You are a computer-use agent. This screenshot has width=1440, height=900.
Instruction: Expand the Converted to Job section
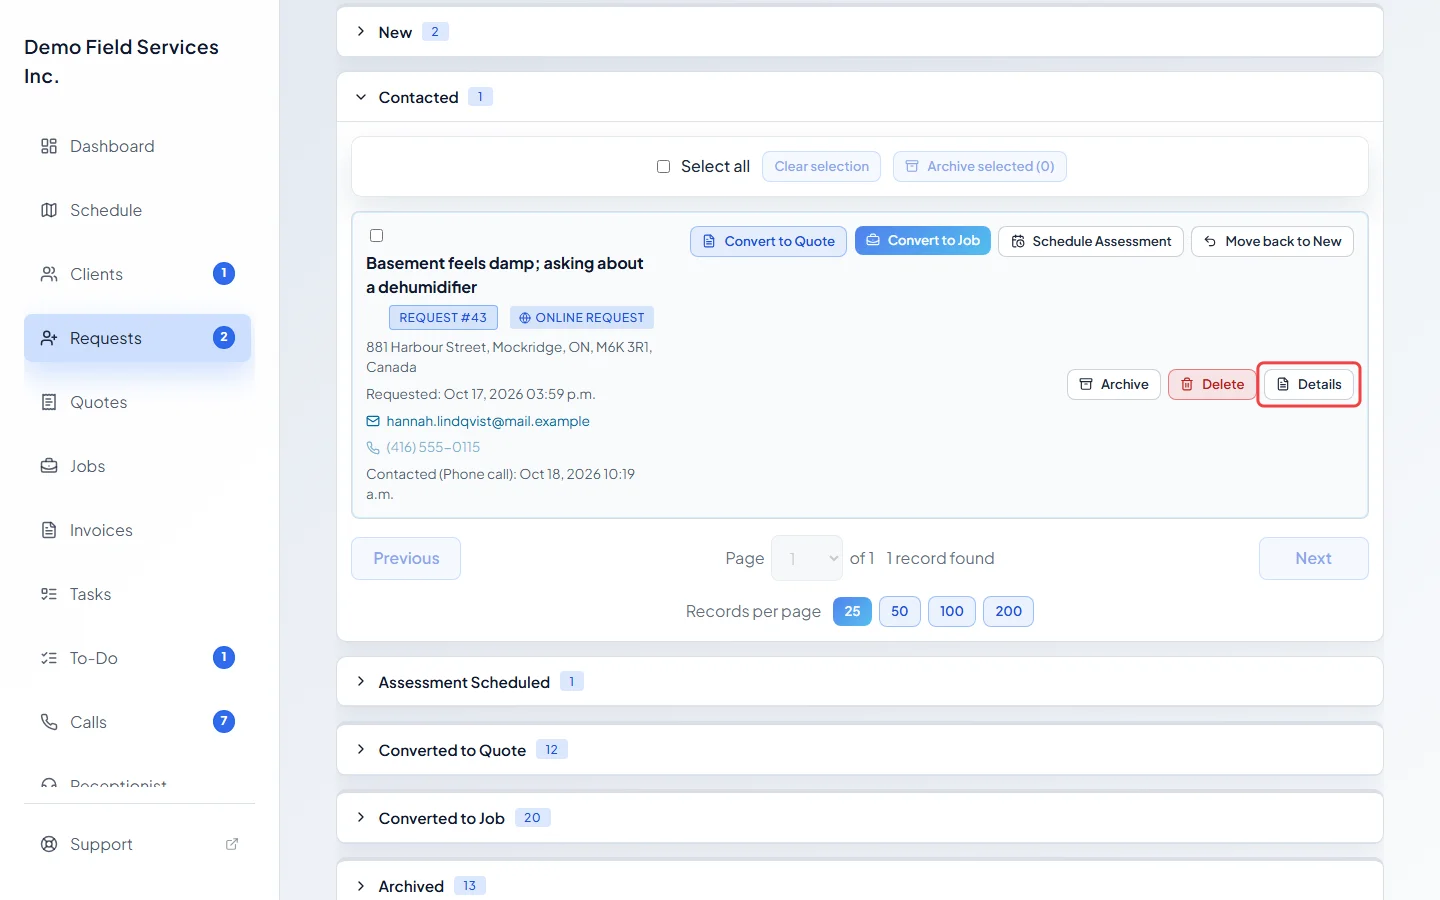click(x=860, y=818)
